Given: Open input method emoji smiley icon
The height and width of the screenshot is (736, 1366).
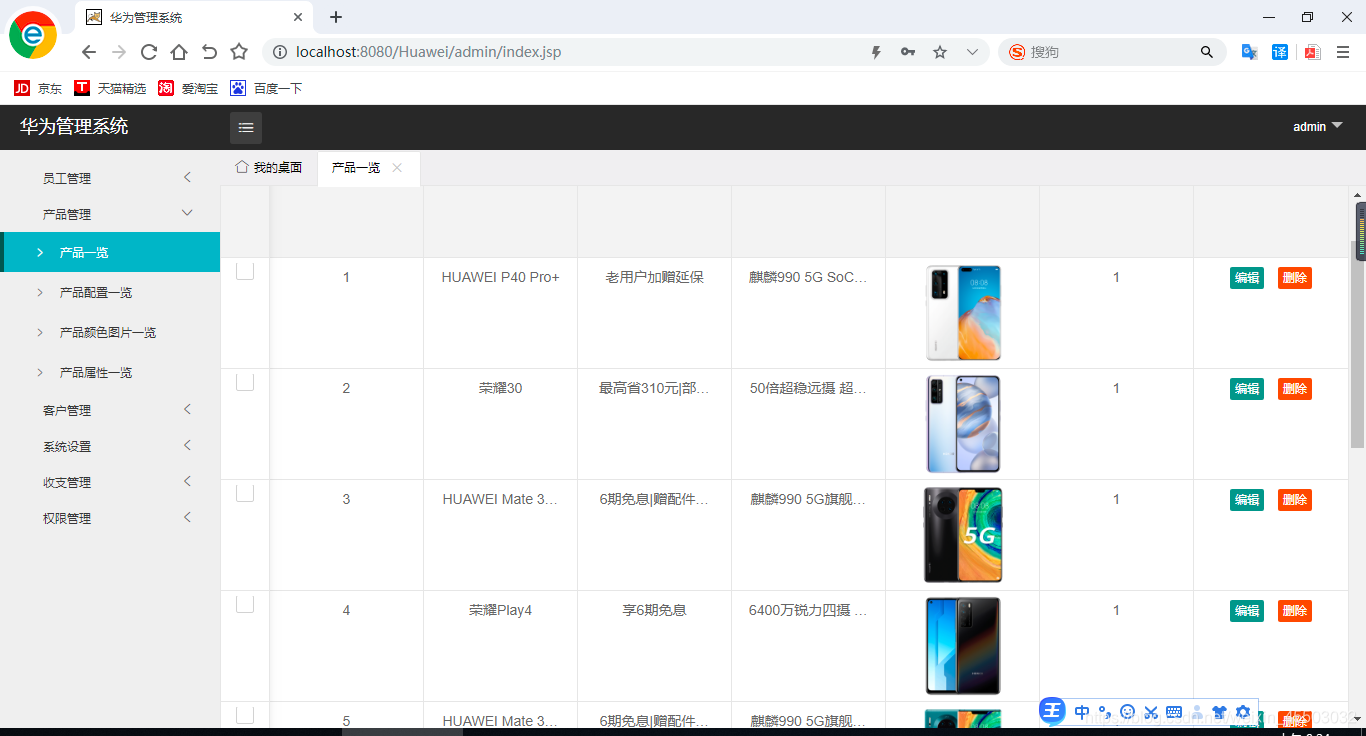Looking at the screenshot, I should click(x=1128, y=712).
